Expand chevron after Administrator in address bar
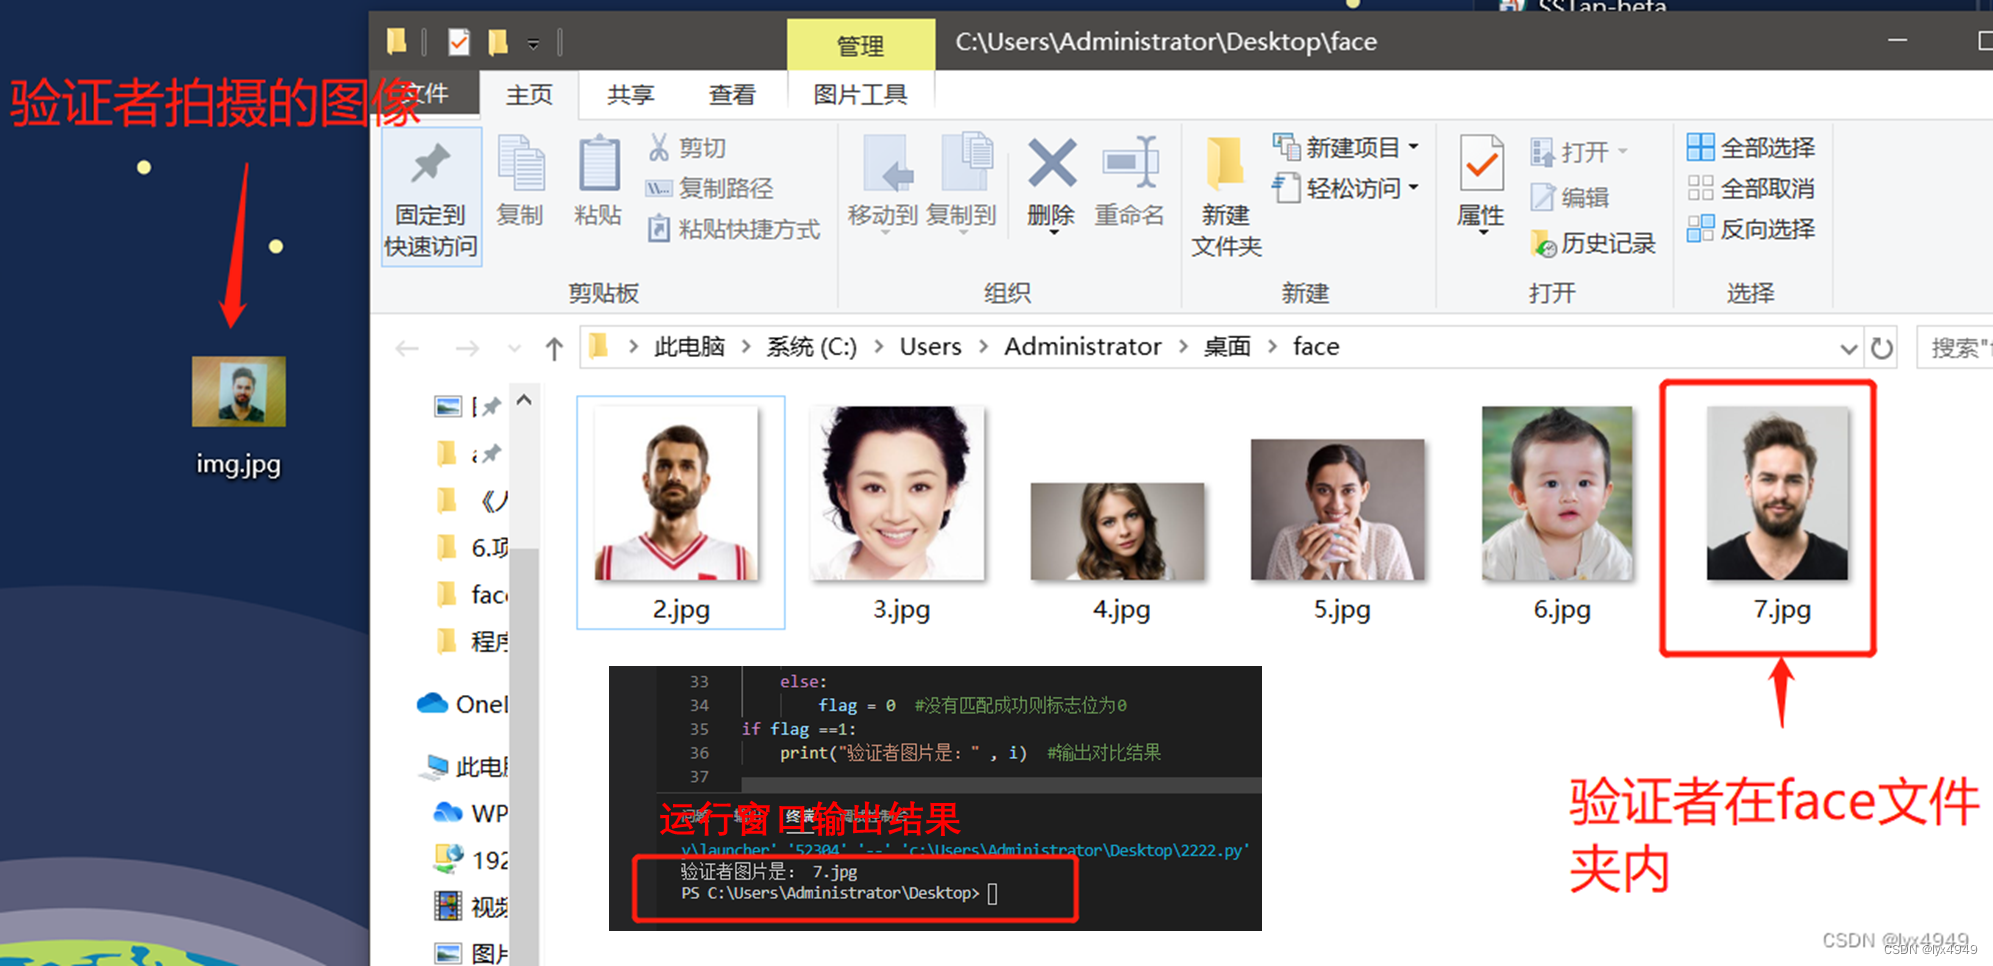This screenshot has width=1993, height=966. (1183, 346)
